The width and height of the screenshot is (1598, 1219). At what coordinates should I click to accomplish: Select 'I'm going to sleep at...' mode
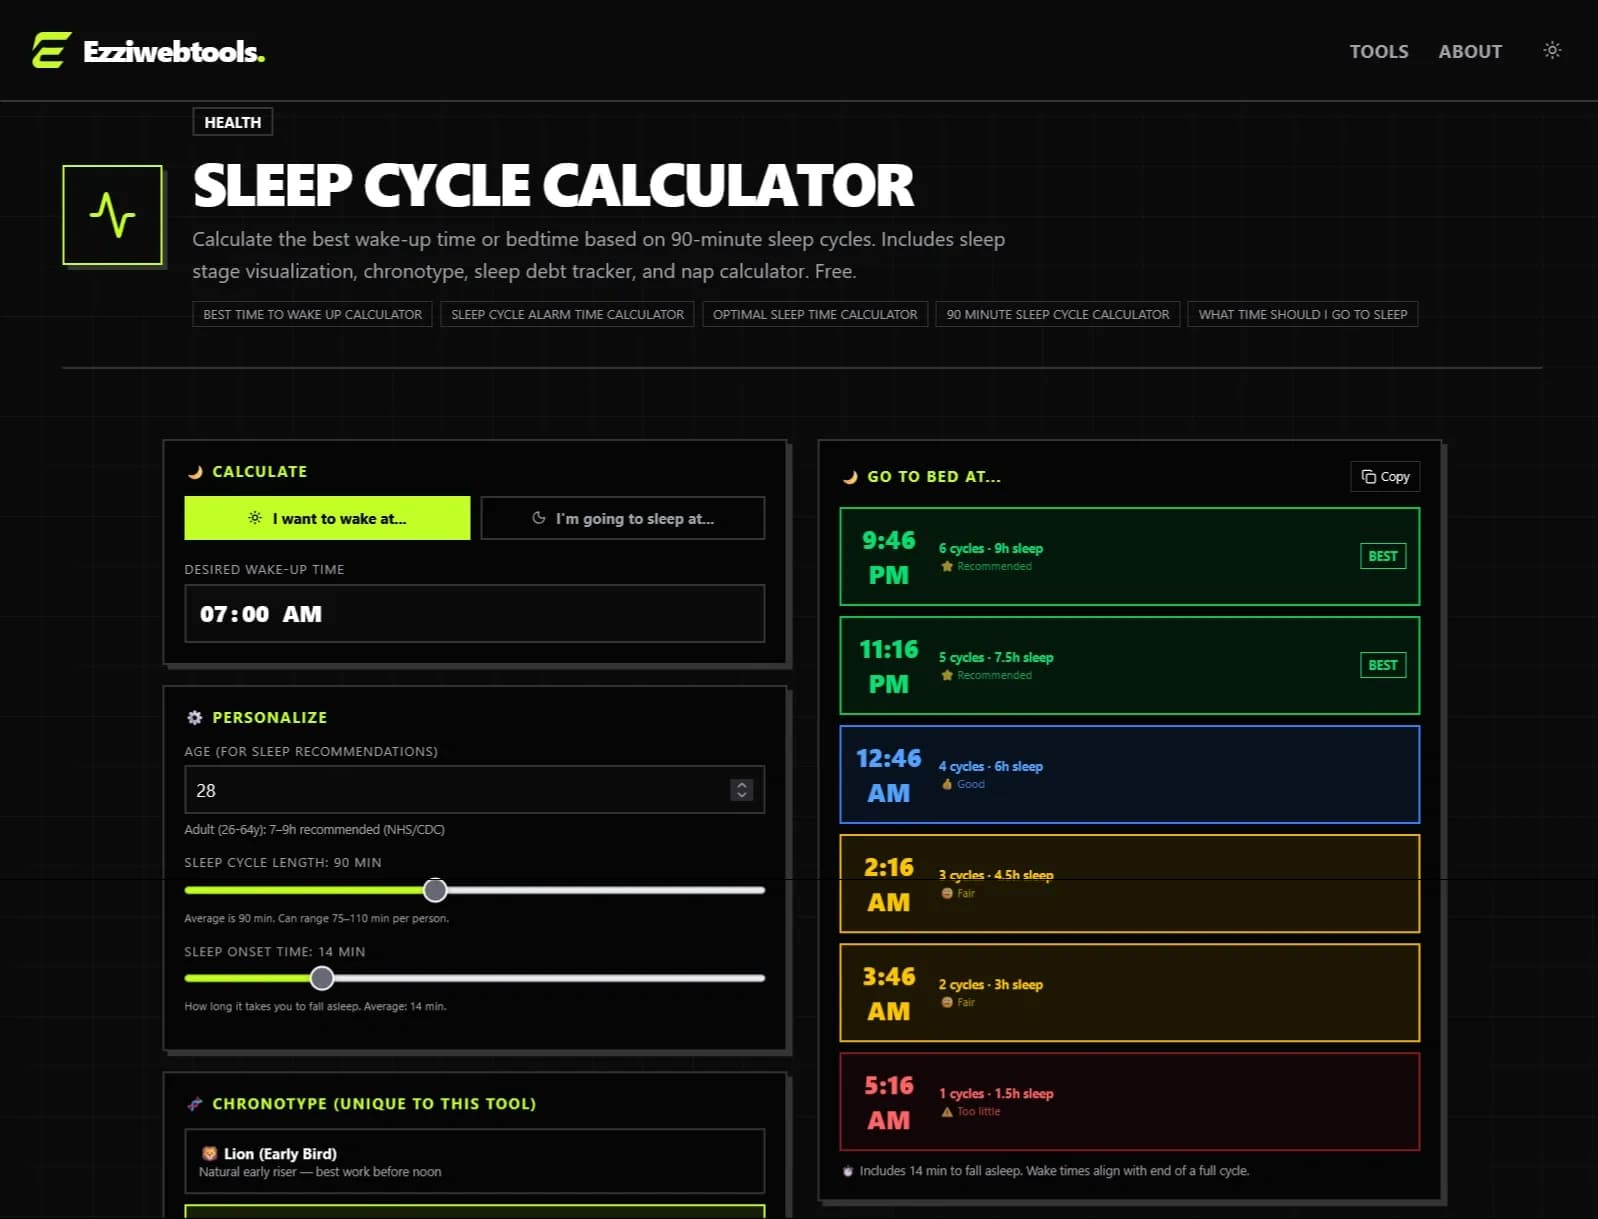(x=623, y=518)
